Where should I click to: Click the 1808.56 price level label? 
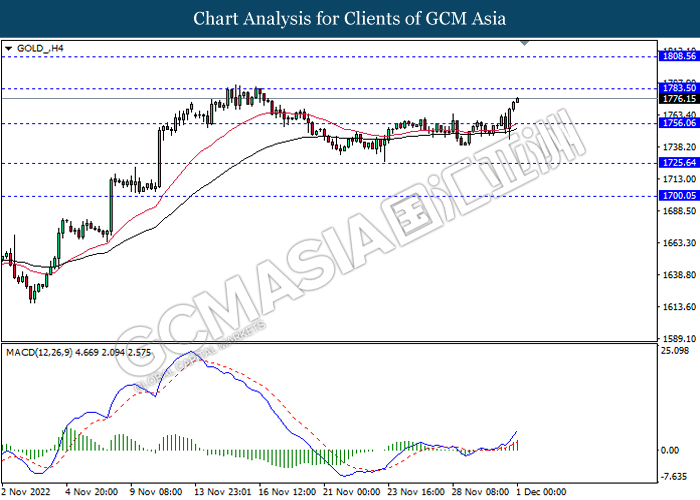pos(679,56)
